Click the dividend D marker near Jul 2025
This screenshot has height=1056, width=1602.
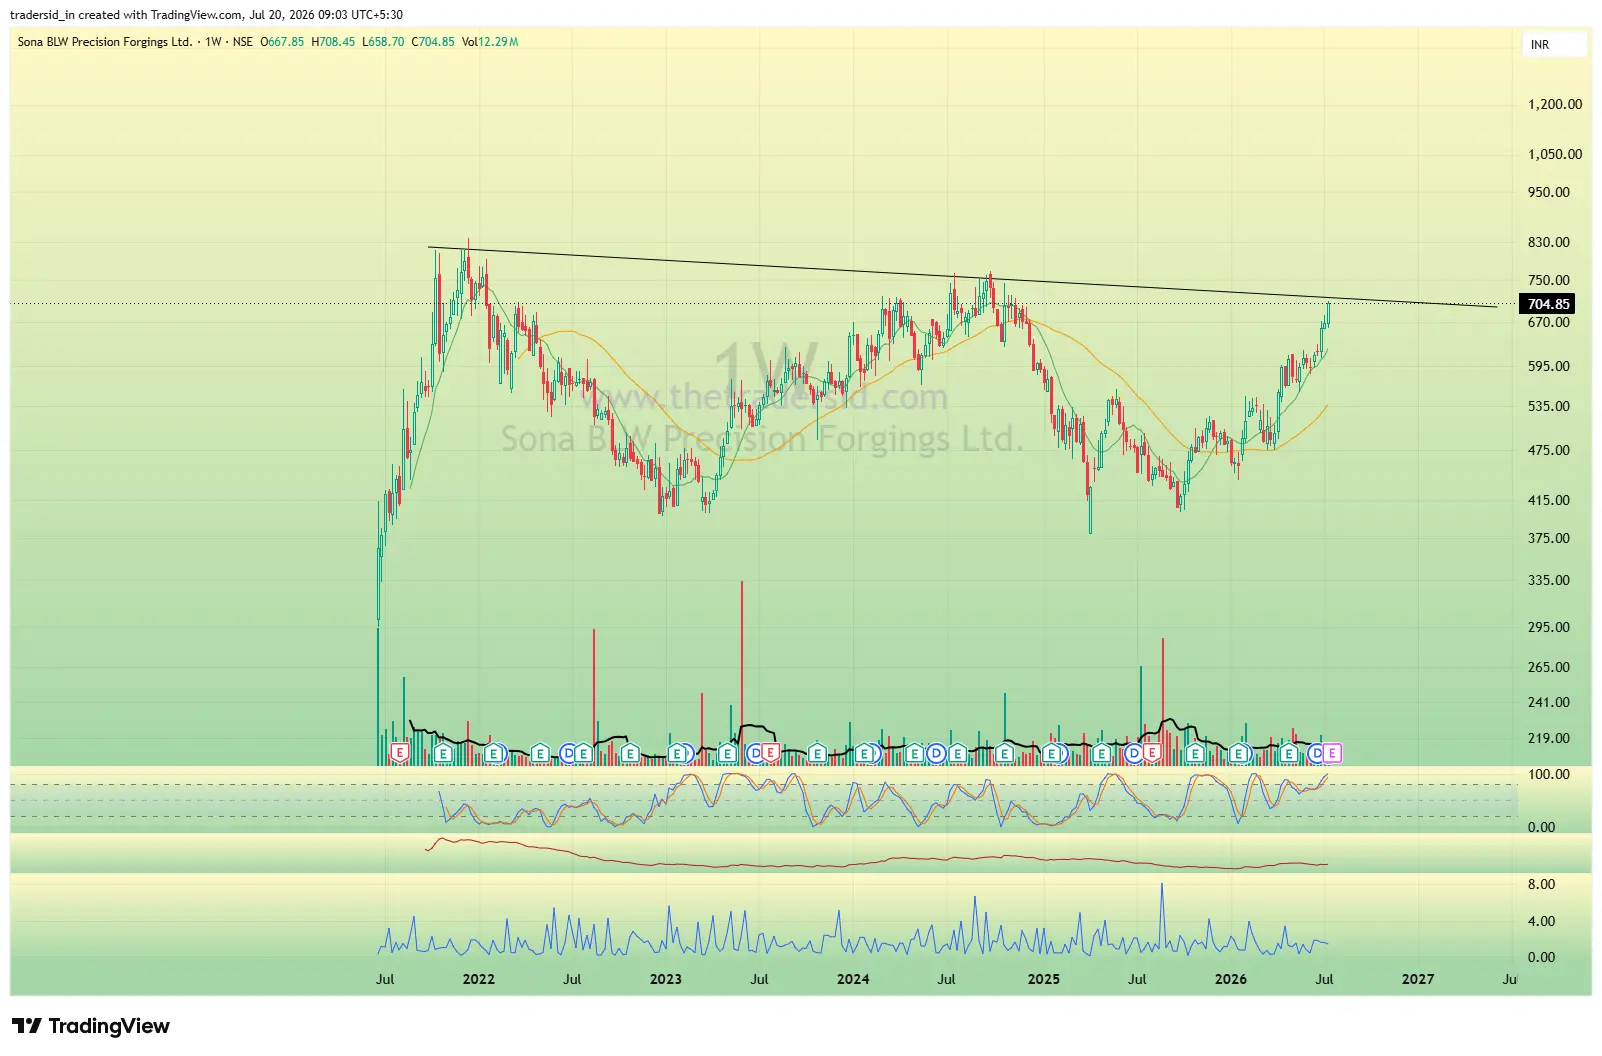tap(1134, 753)
